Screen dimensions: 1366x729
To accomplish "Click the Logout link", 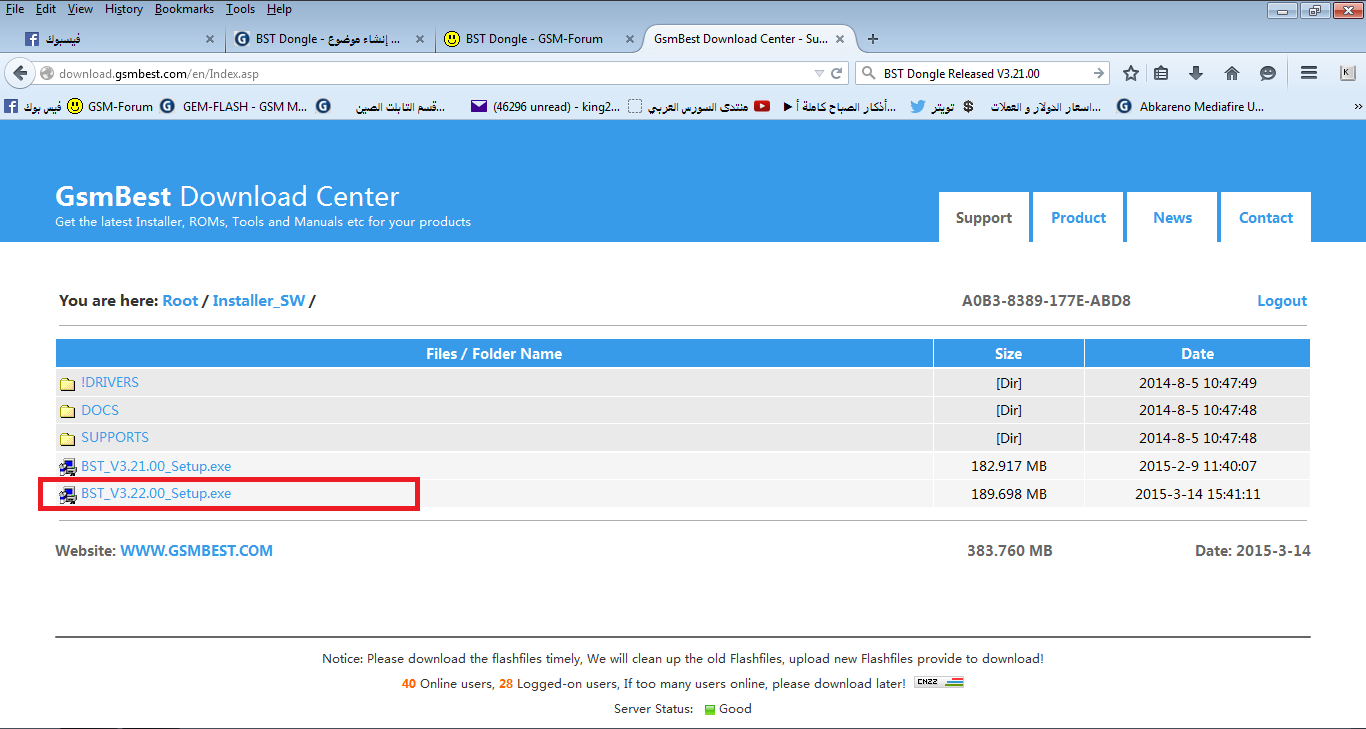I will [x=1282, y=301].
